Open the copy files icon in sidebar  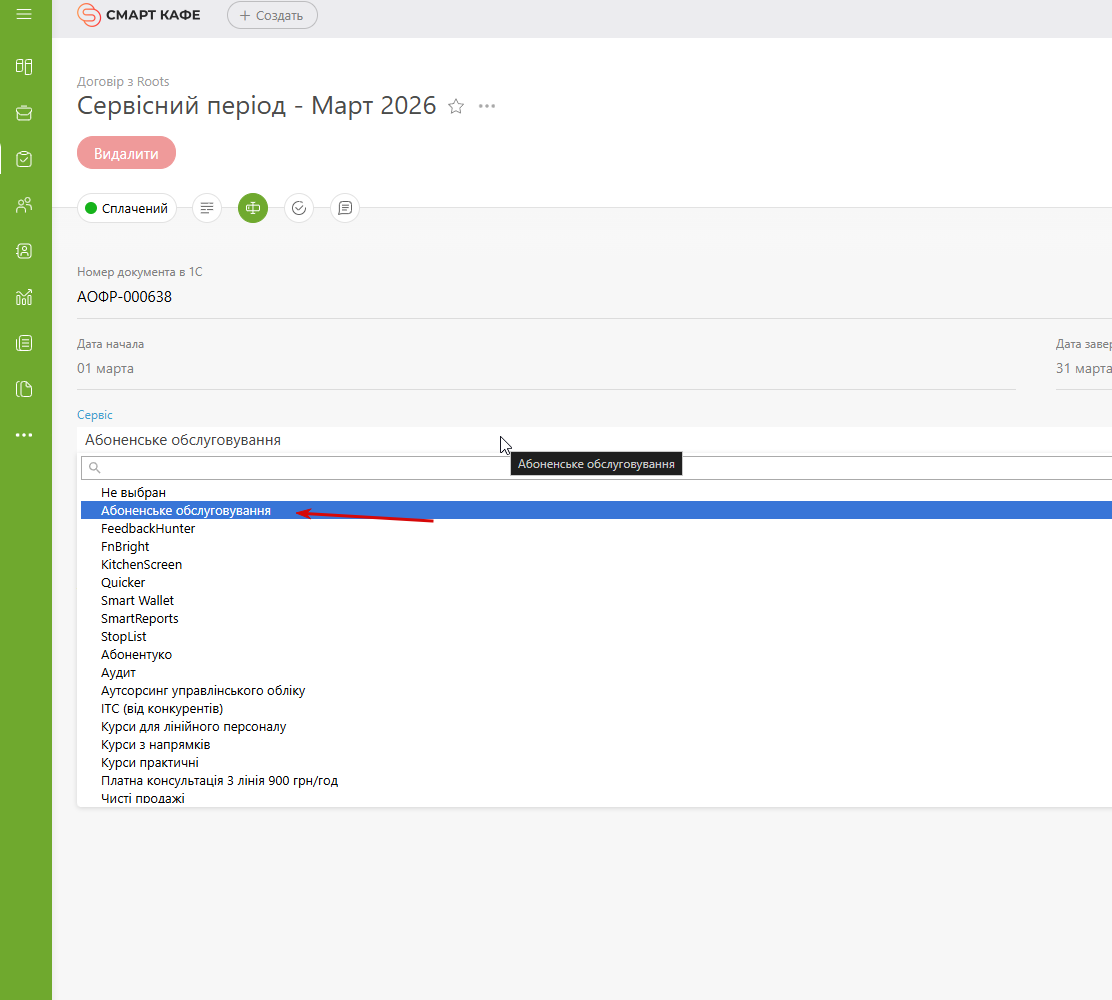(x=24, y=389)
